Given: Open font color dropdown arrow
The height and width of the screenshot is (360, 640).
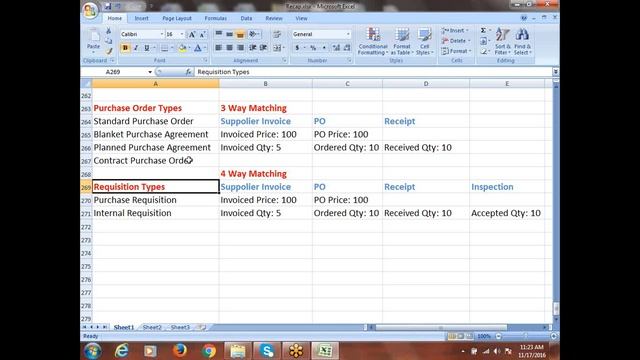Looking at the screenshot, I should point(204,48).
